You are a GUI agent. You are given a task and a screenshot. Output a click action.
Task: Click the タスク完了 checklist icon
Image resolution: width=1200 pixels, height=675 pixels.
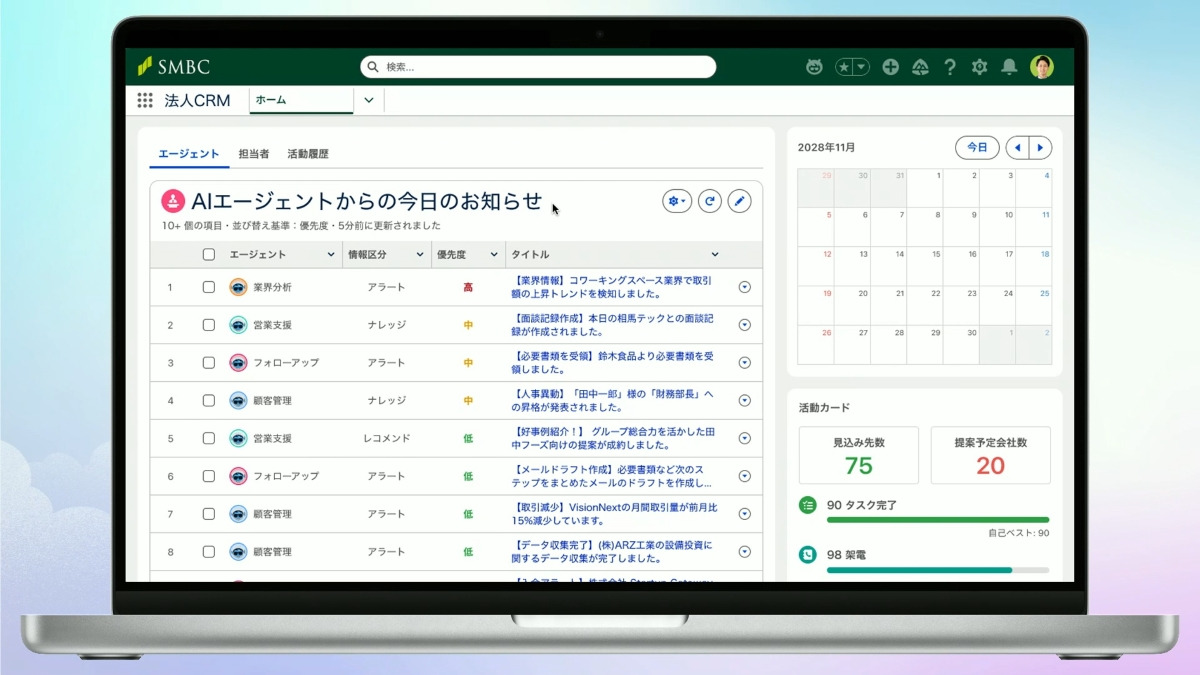808,505
